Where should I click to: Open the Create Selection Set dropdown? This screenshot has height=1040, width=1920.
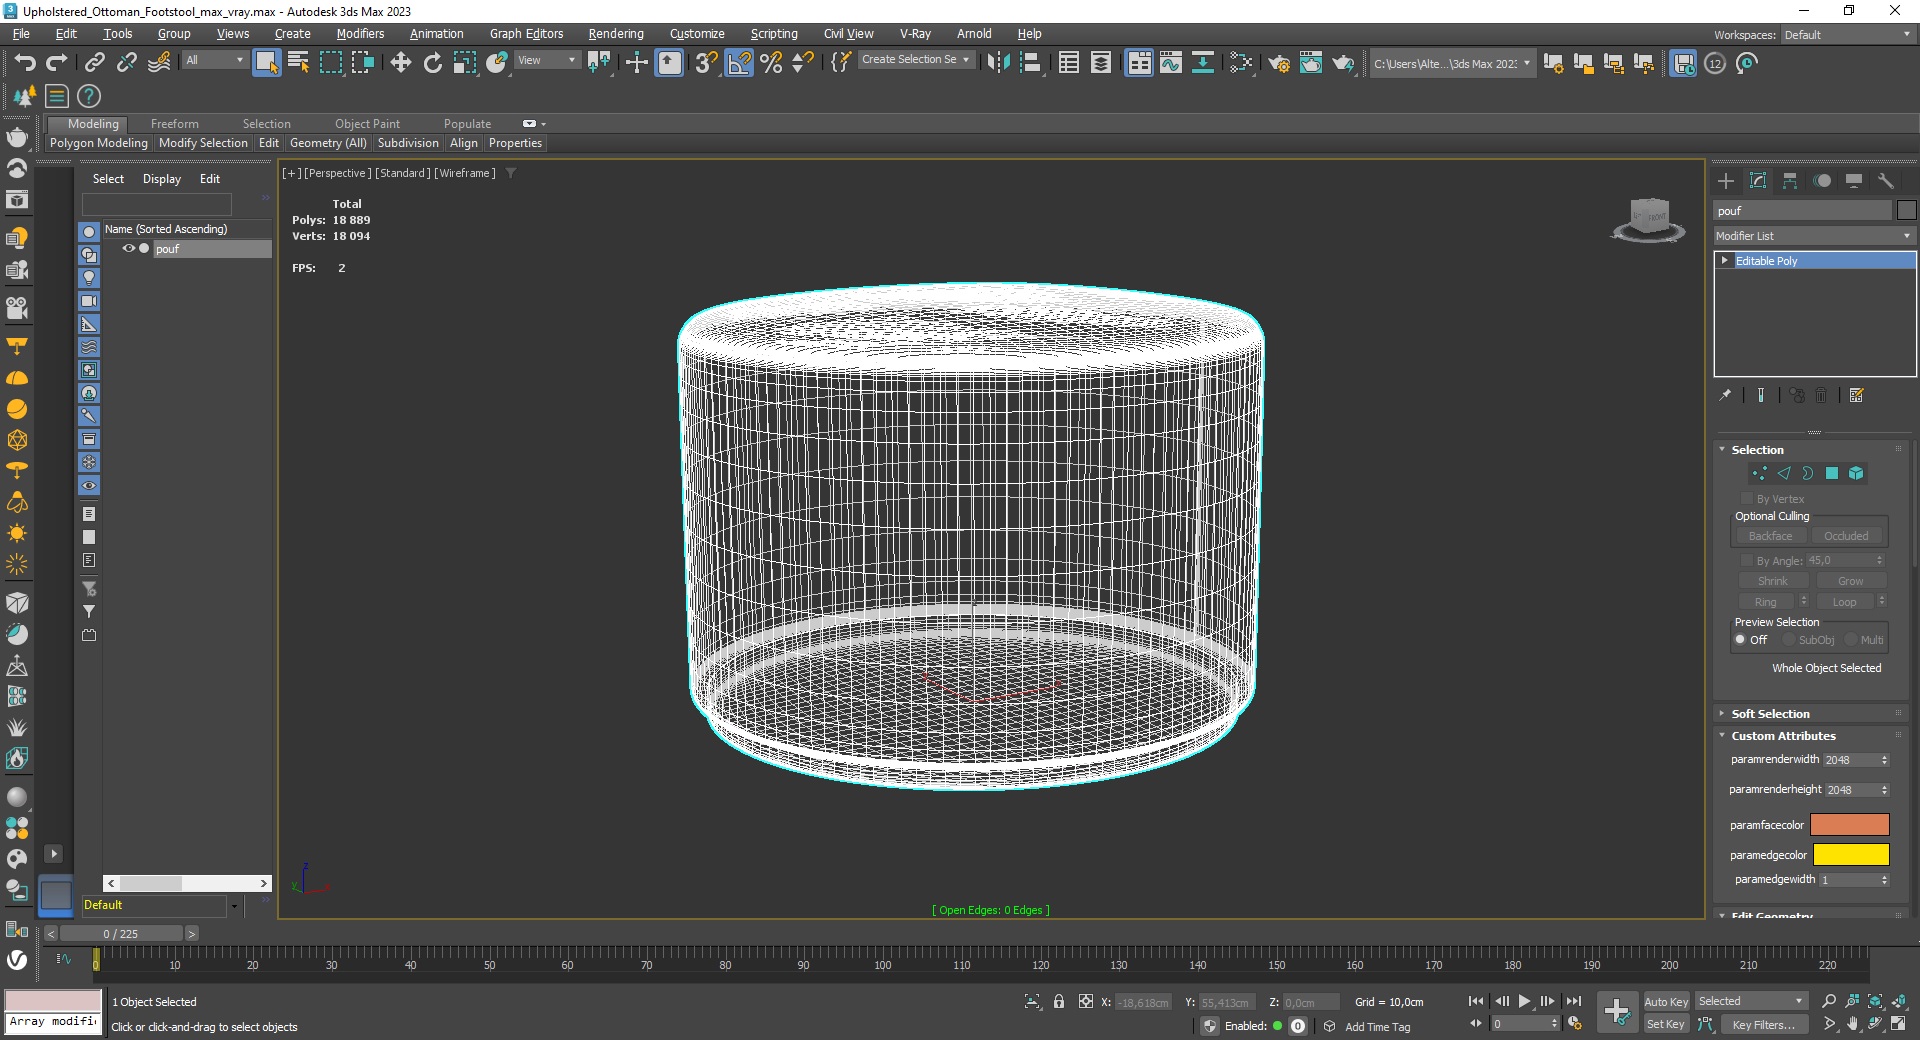(x=915, y=60)
